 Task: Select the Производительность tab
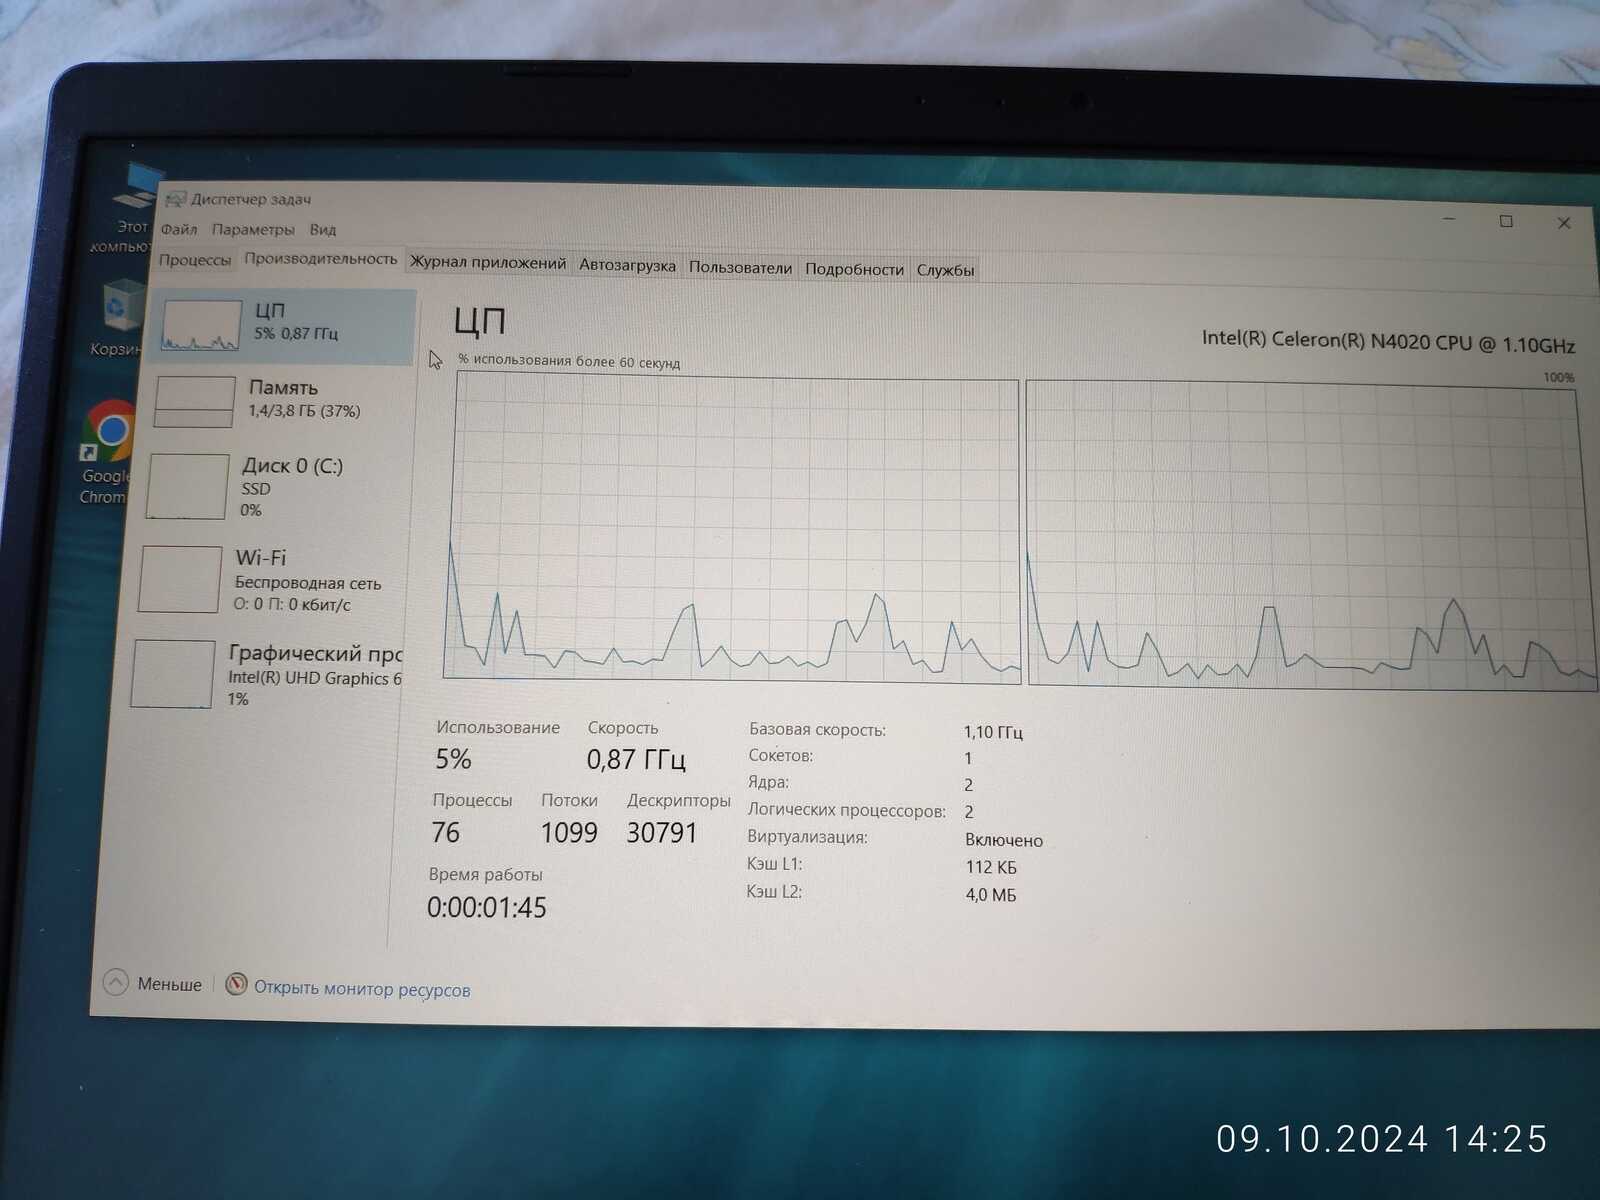coord(321,258)
